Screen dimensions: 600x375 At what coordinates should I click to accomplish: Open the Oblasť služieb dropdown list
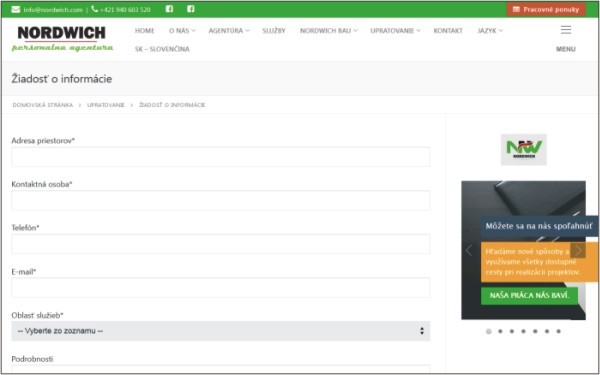tap(221, 331)
